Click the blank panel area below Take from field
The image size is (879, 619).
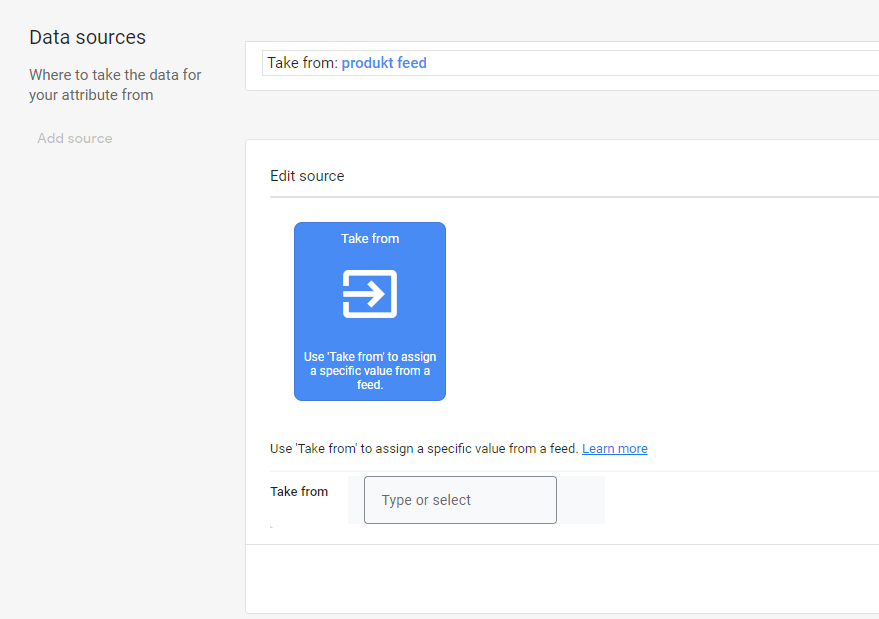coord(560,578)
